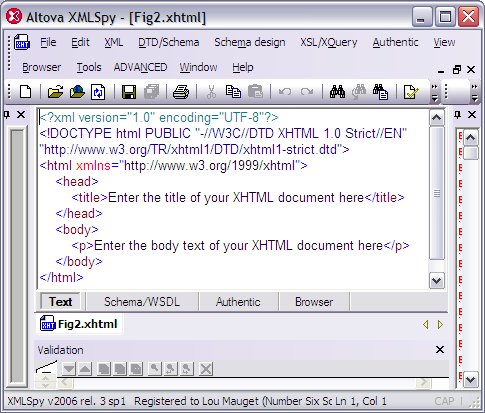Click the Reload file icon
This screenshot has width=485, height=413.
pos(98,92)
